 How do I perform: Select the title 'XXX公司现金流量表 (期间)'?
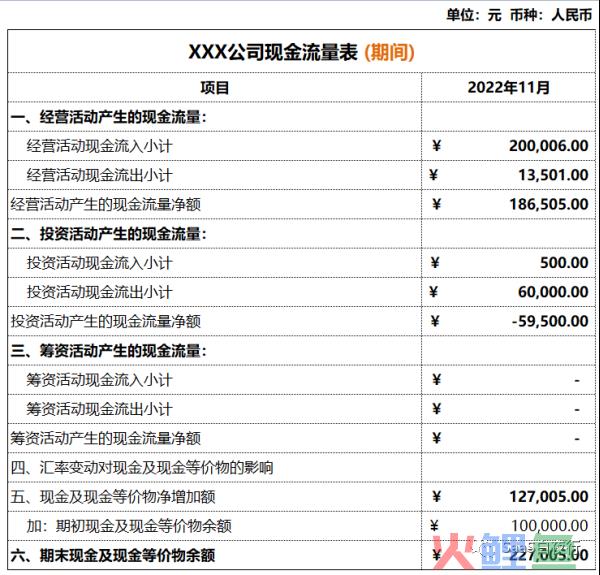click(x=302, y=52)
